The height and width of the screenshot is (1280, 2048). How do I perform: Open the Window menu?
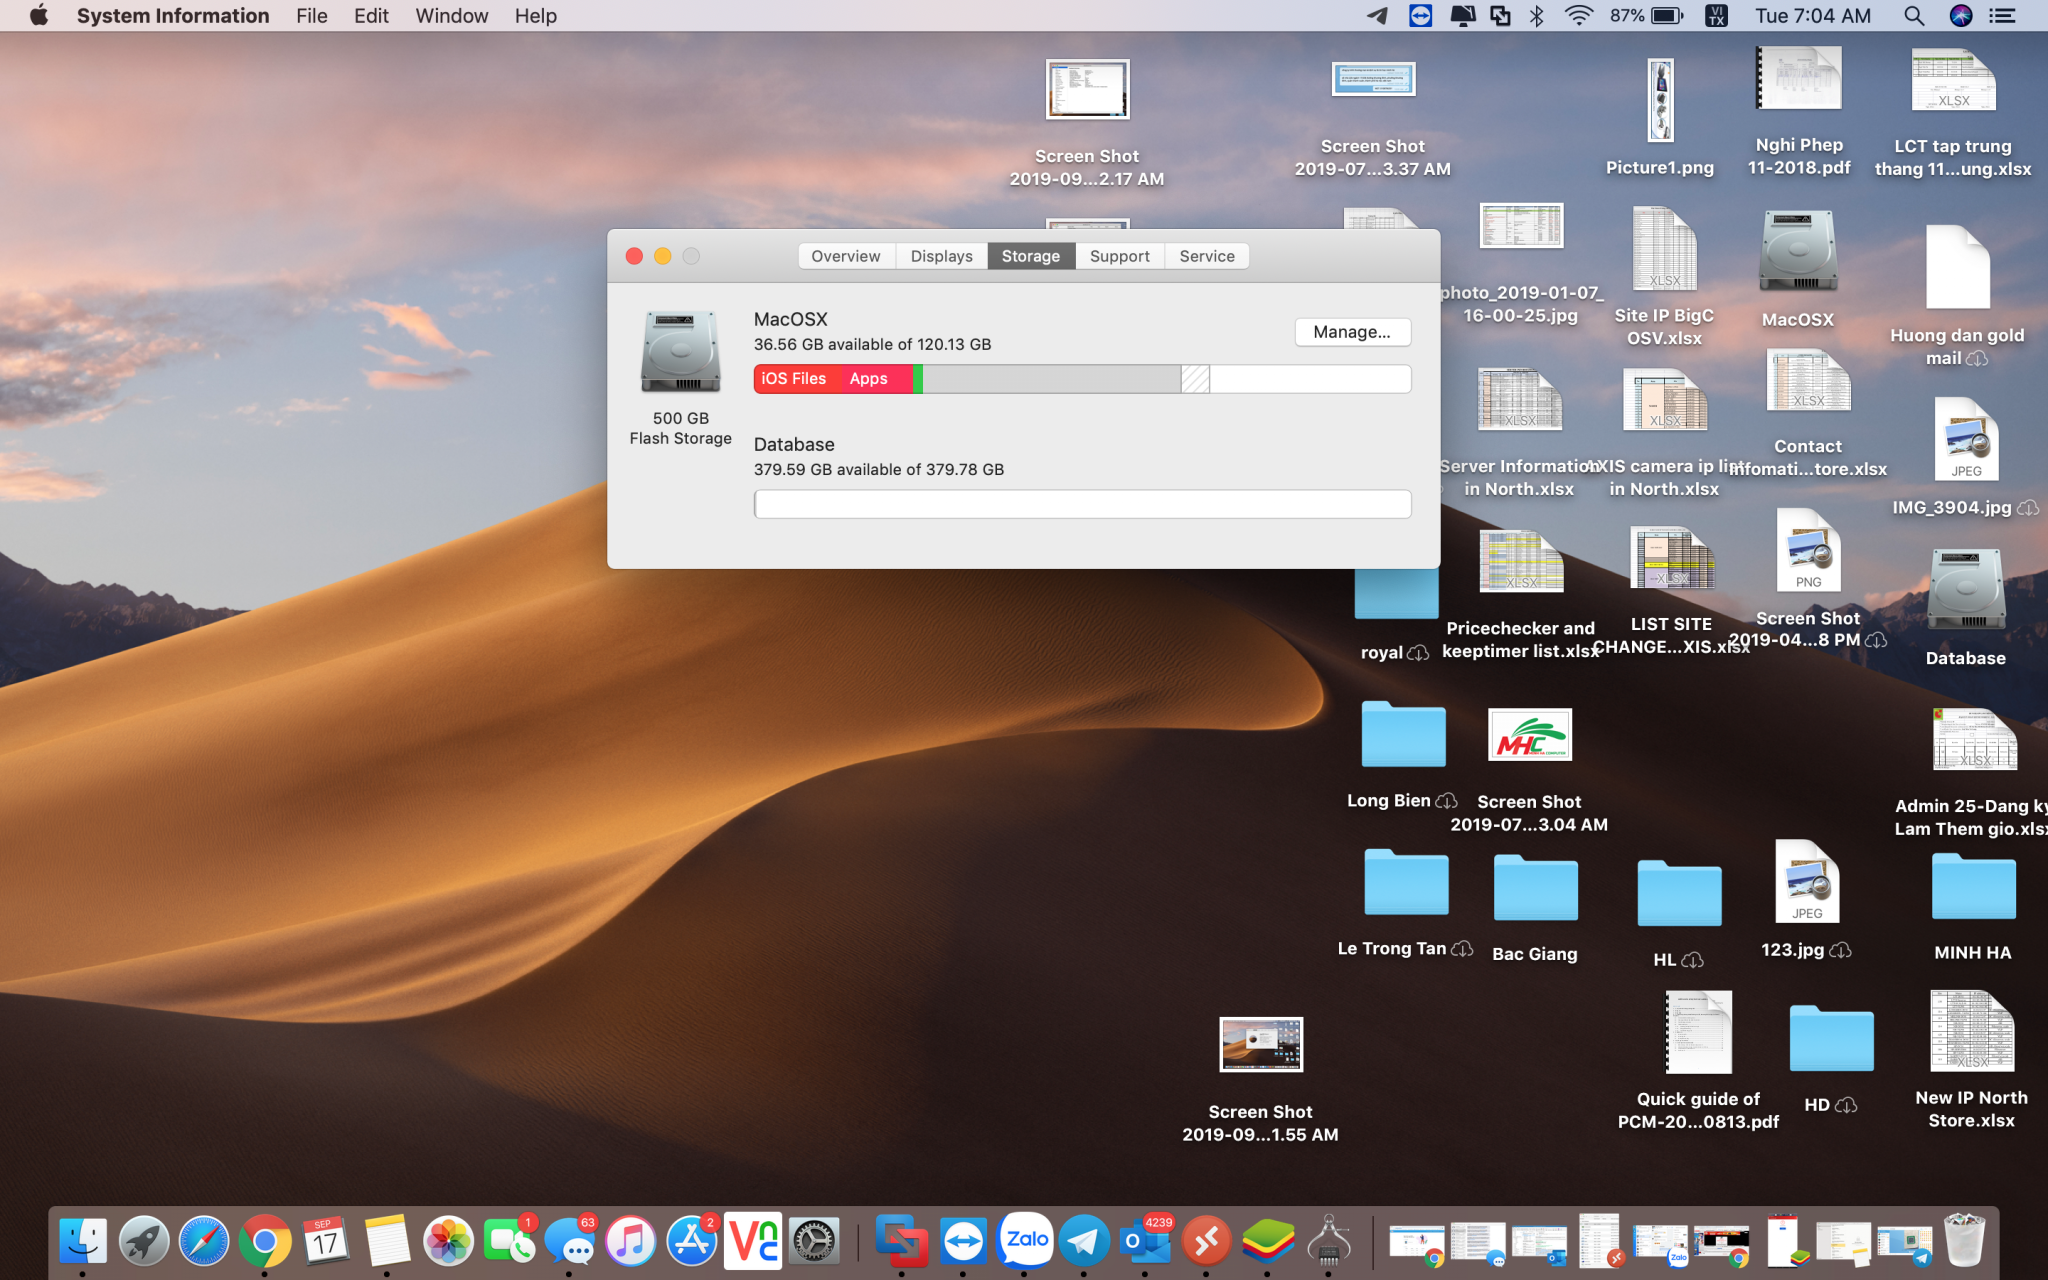point(451,16)
